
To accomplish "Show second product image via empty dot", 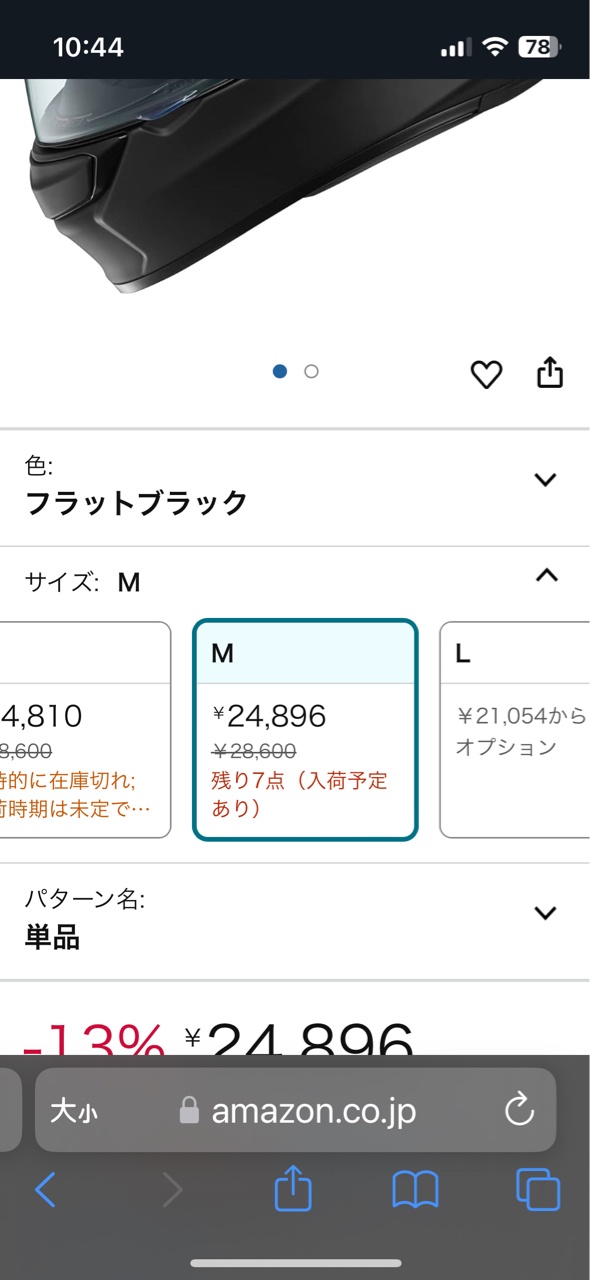I will pos(311,371).
